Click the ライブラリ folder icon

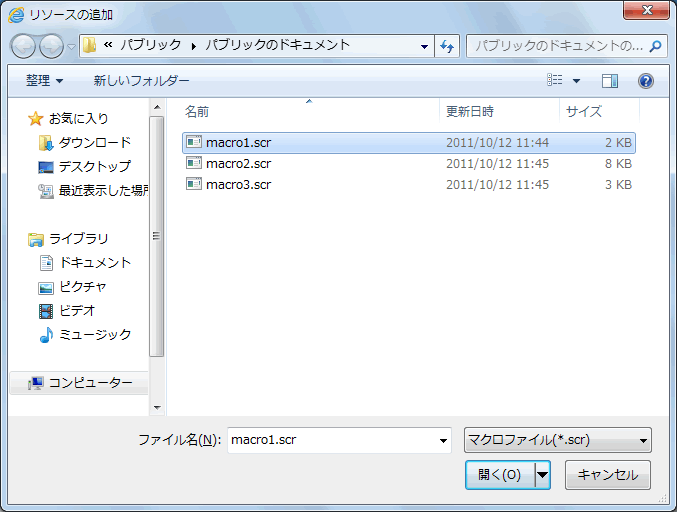pos(35,240)
